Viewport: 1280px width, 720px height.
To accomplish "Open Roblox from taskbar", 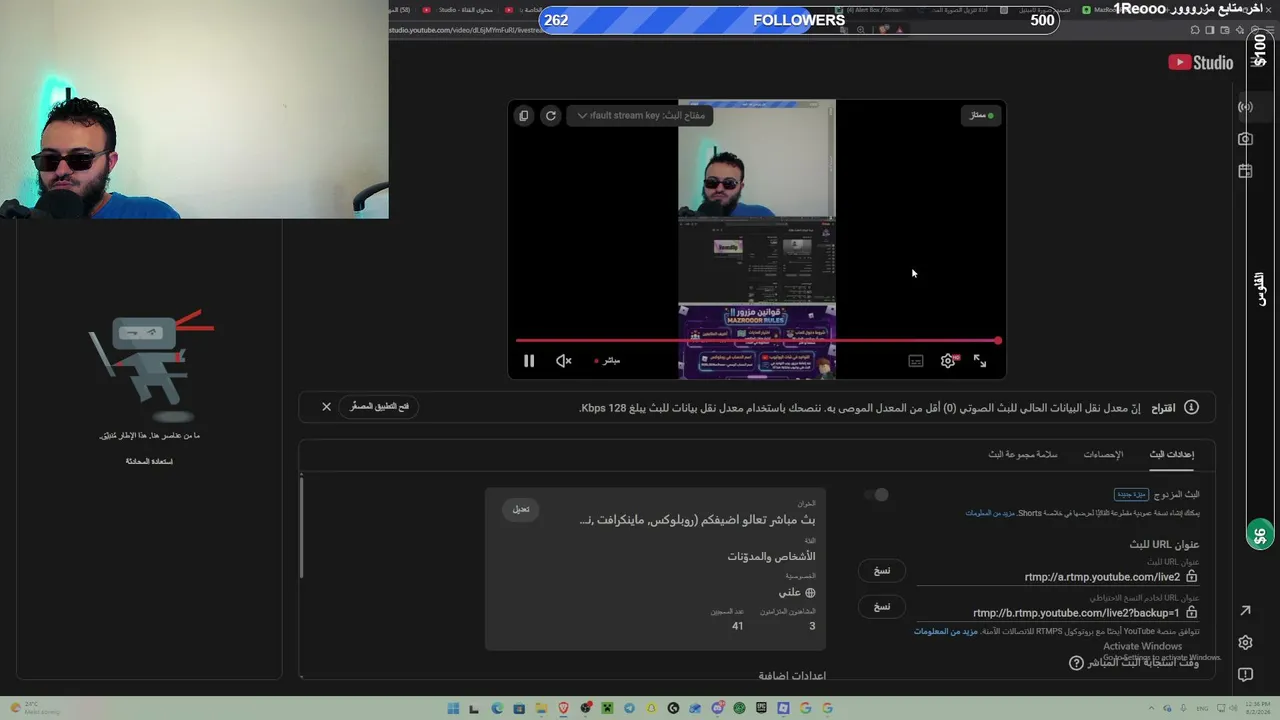I will coord(783,708).
